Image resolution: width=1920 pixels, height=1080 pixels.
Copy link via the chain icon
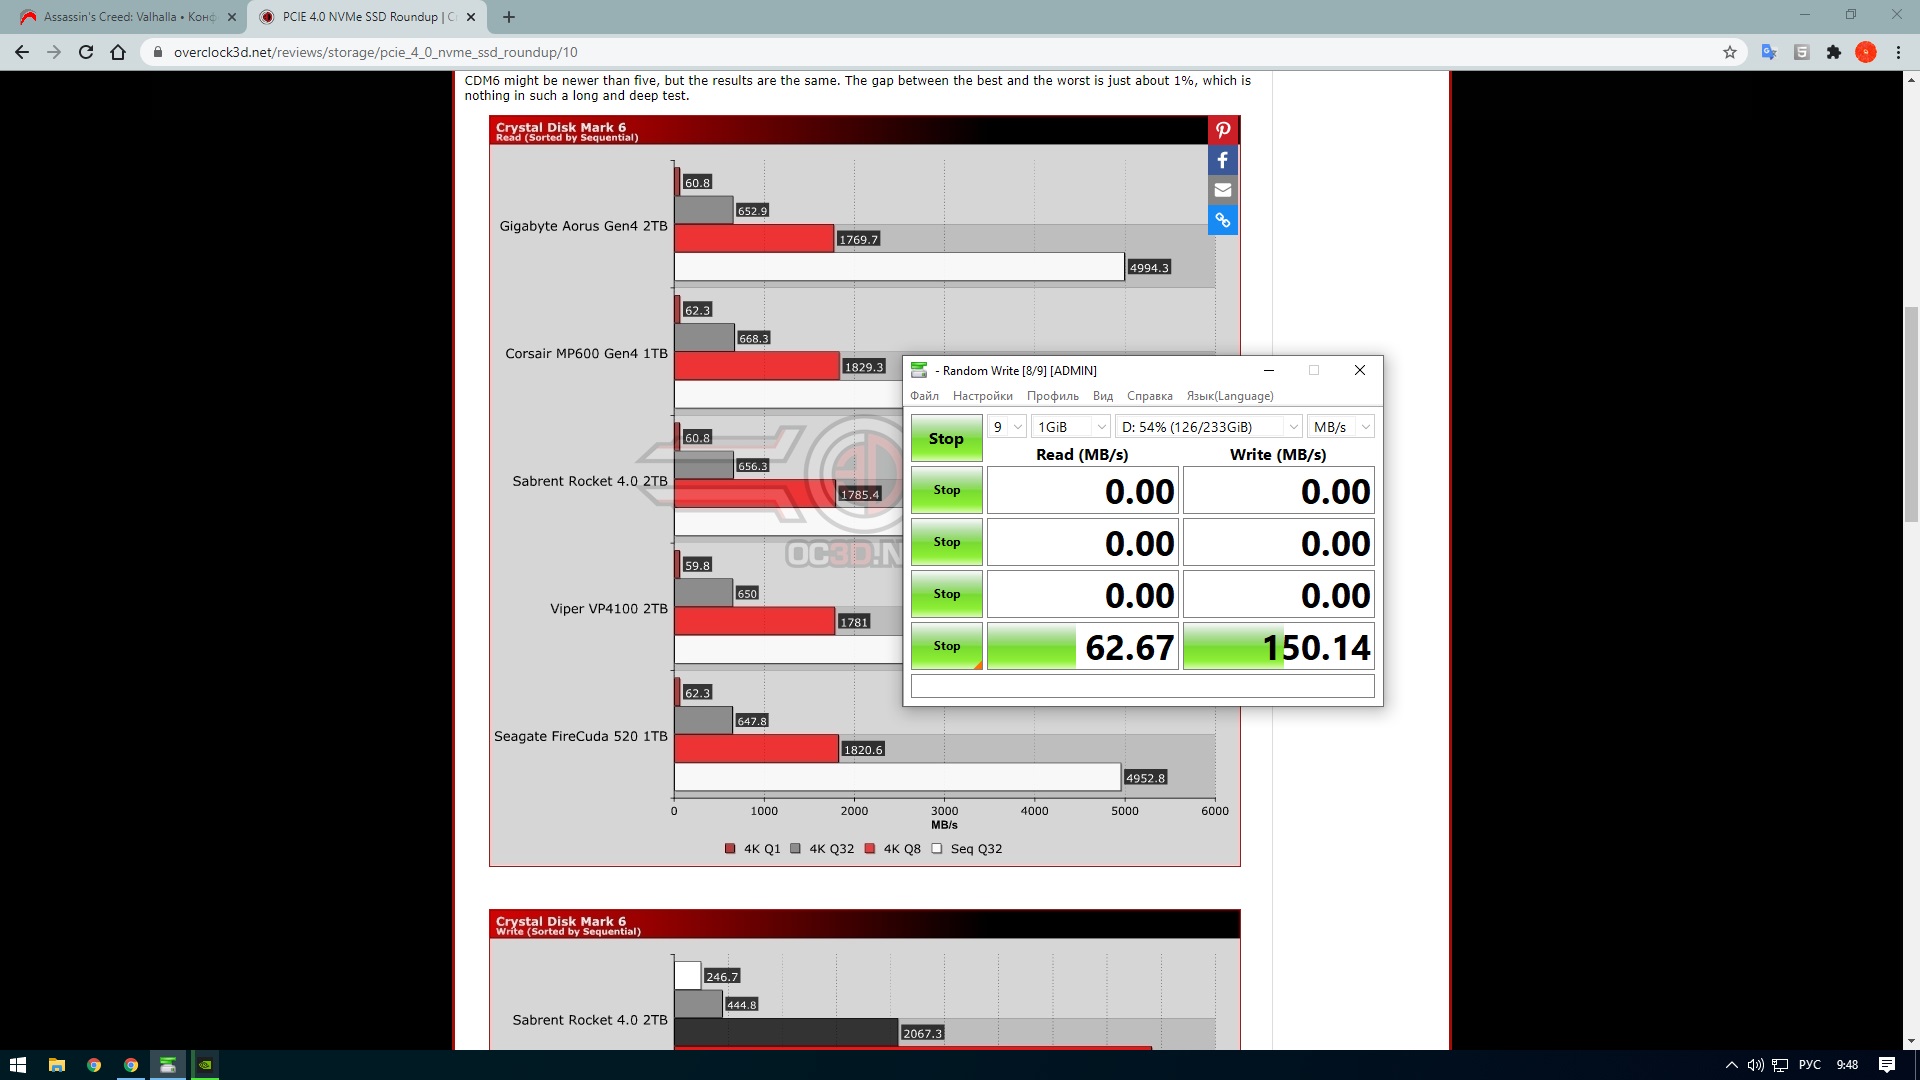tap(1222, 220)
